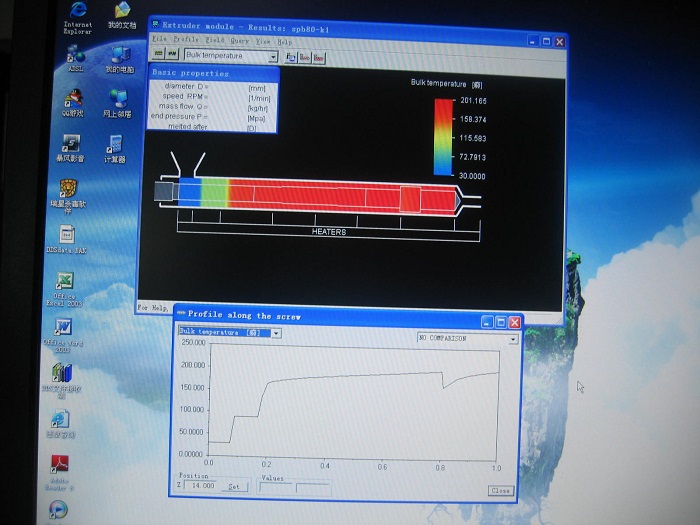The image size is (700, 525).
Task: Click the first toolbar icon left of field dropdown
Action: click(x=158, y=54)
